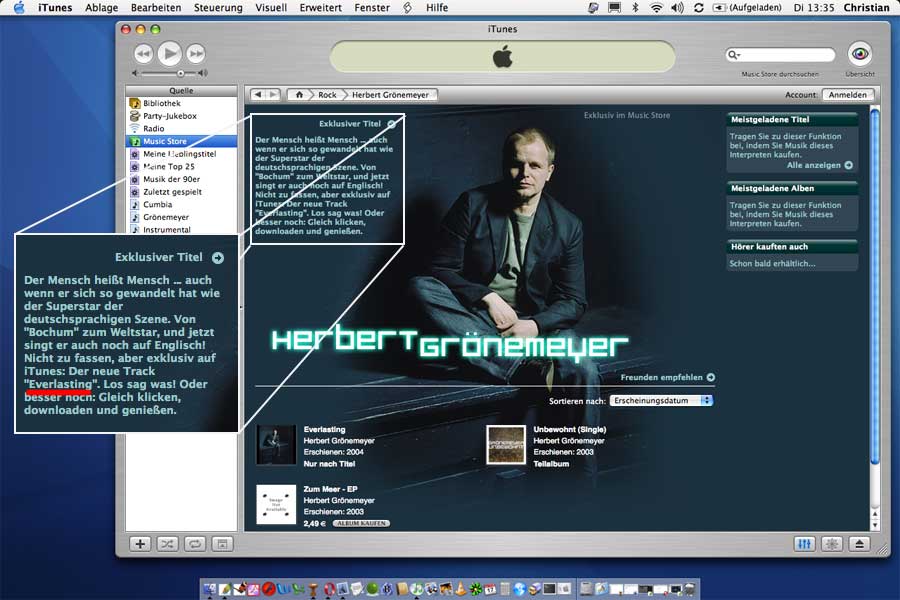The width and height of the screenshot is (900, 600).
Task: Skip to the next track
Action: pos(196,53)
